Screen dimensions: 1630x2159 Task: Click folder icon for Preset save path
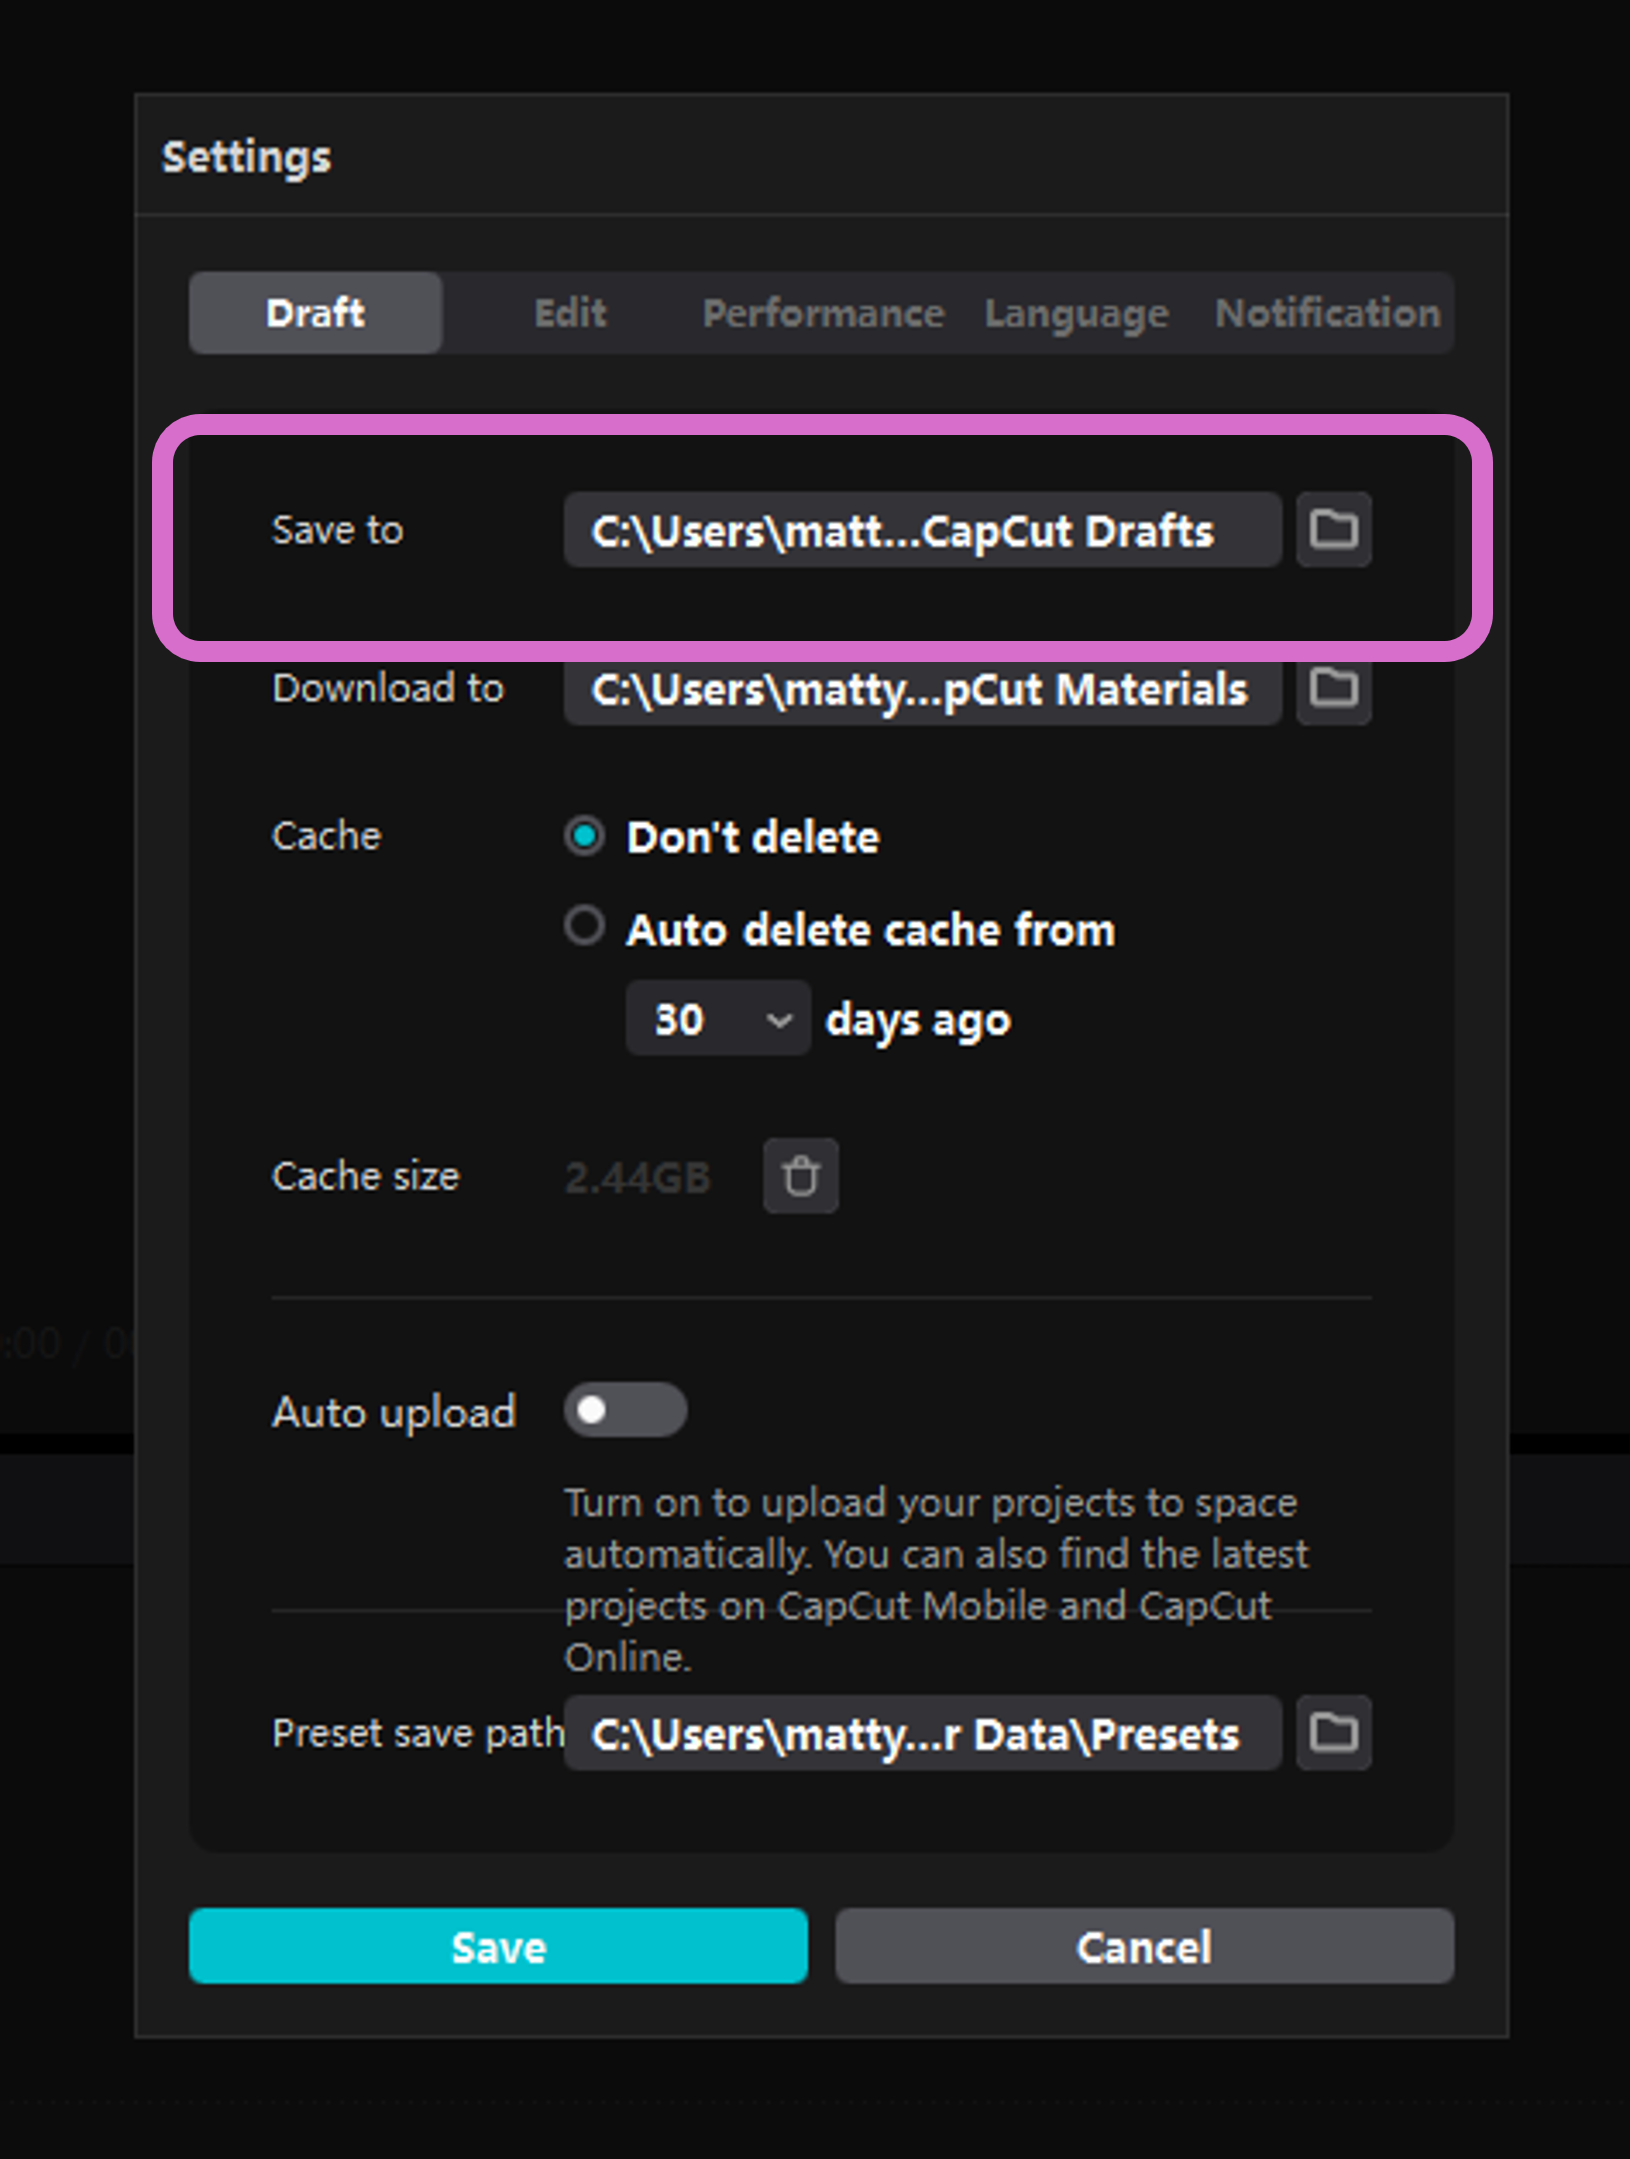[1333, 1732]
